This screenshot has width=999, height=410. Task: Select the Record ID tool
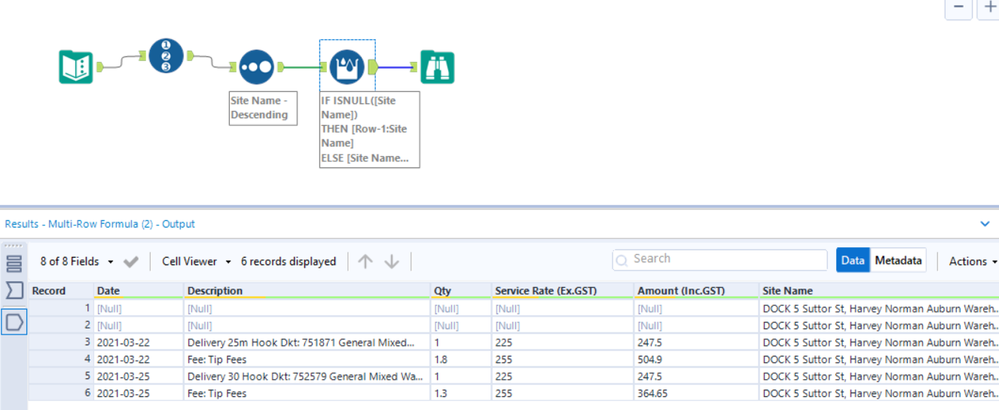pos(166,55)
